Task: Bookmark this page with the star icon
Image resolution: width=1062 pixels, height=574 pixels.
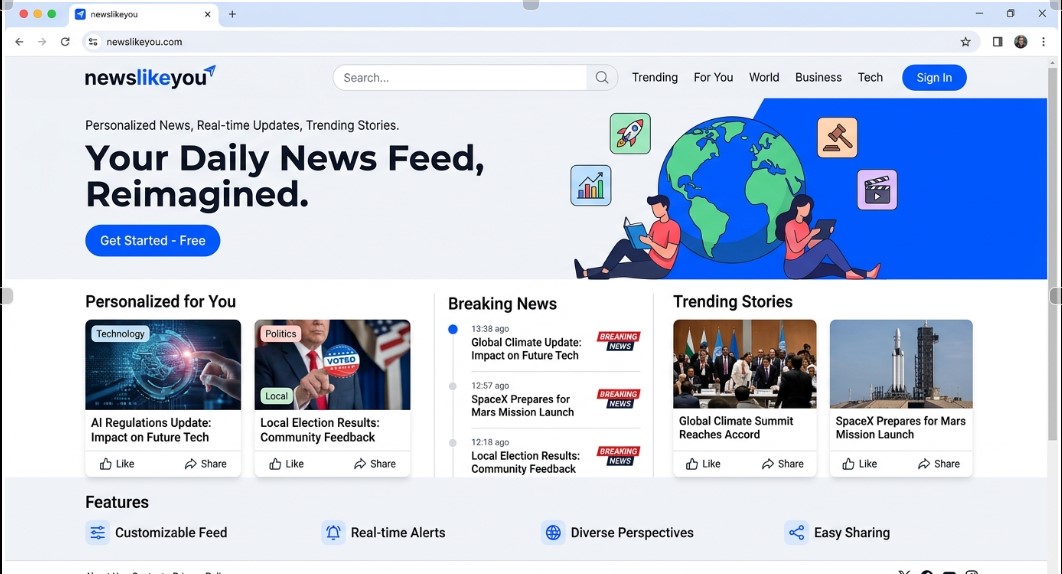Action: click(965, 41)
